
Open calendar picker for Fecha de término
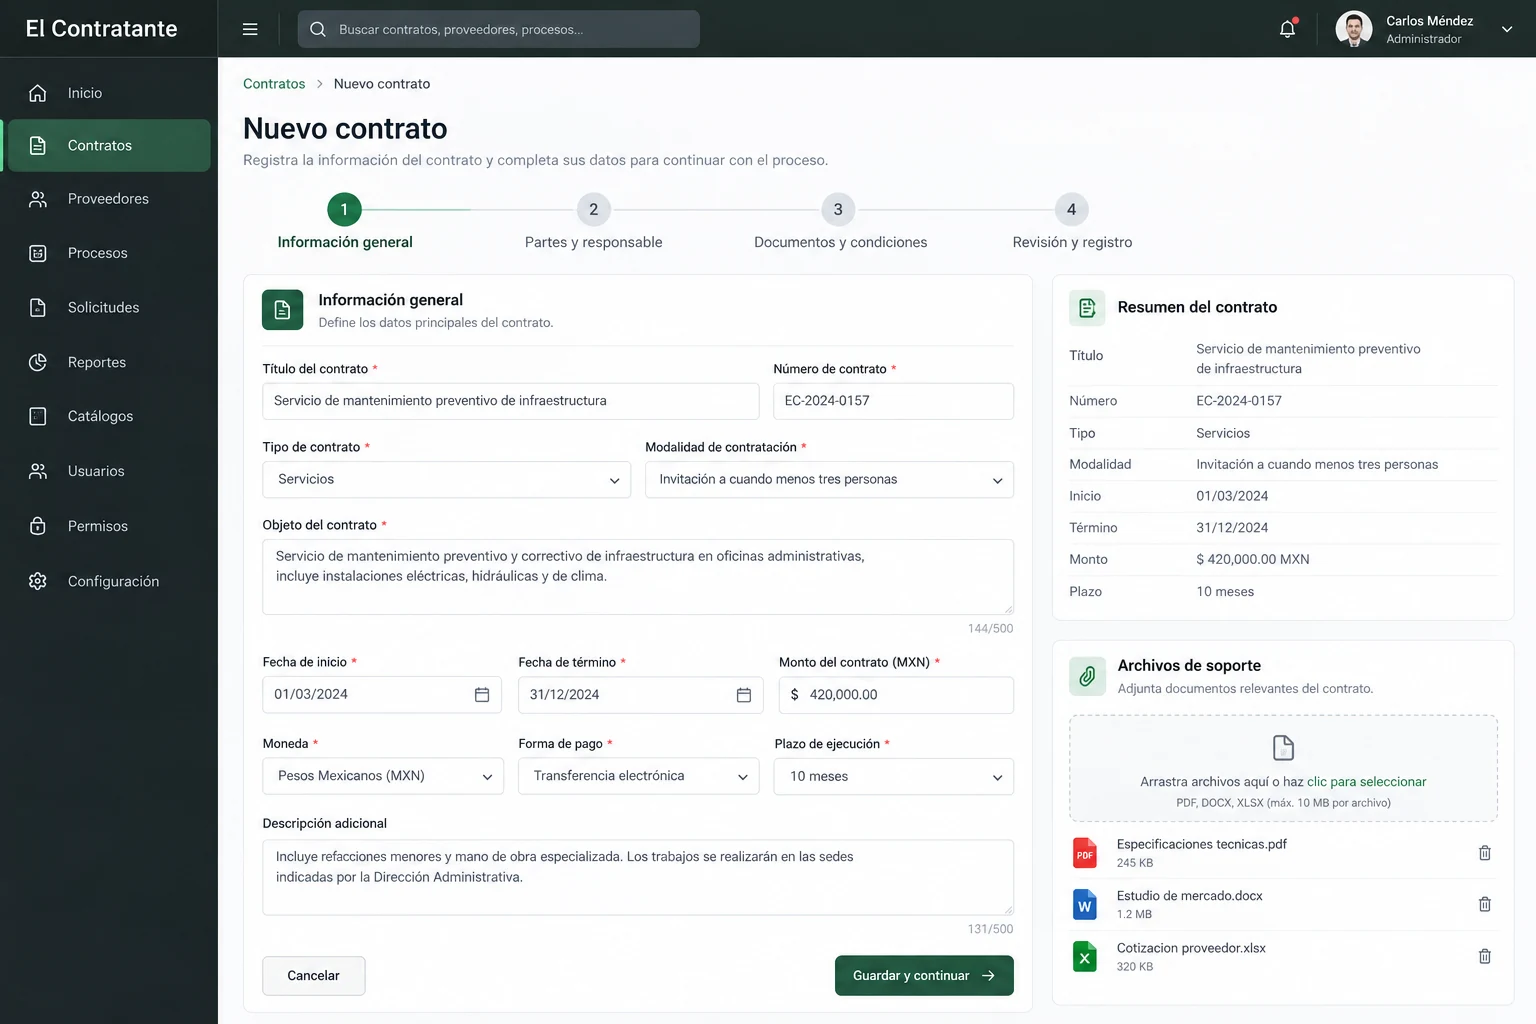click(744, 695)
